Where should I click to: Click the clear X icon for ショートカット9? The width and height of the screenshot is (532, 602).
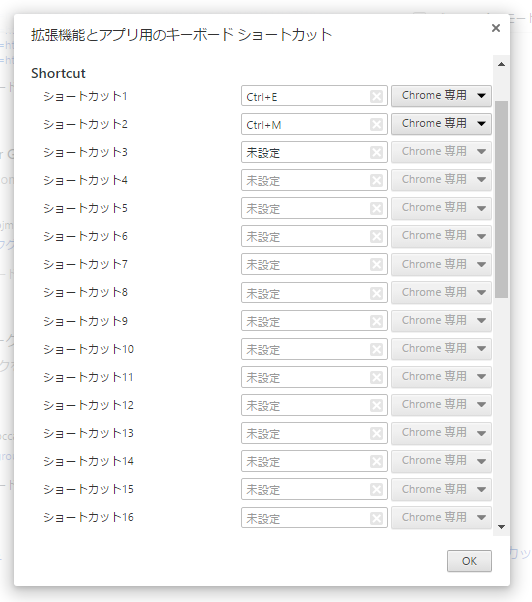pos(376,321)
